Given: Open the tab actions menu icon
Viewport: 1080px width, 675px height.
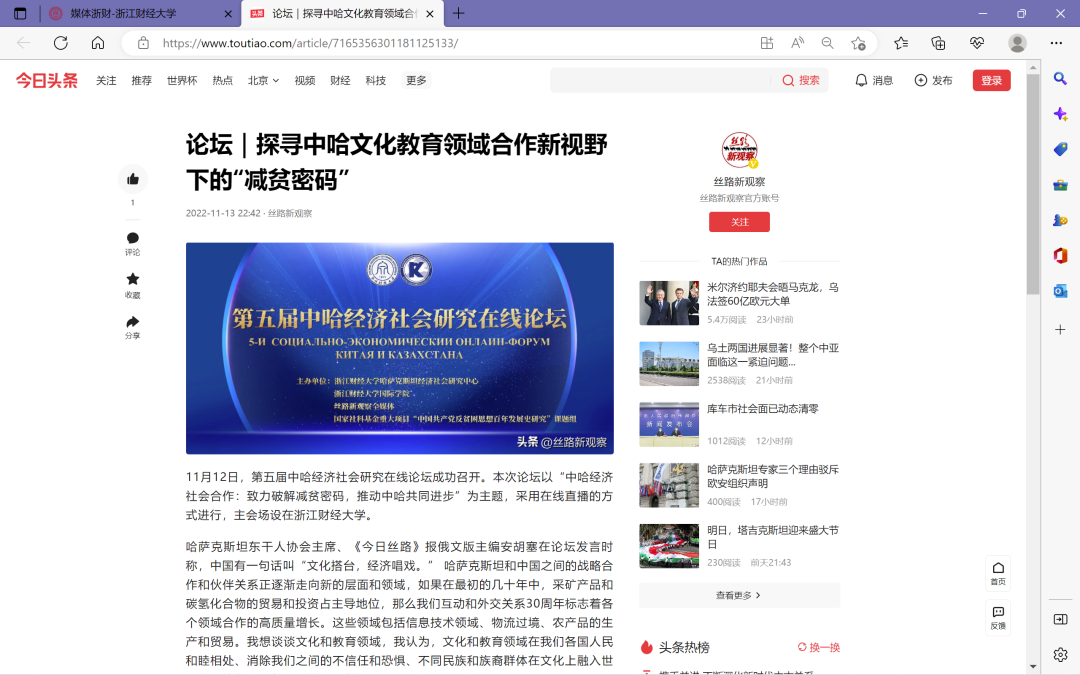Looking at the screenshot, I should pos(20,13).
